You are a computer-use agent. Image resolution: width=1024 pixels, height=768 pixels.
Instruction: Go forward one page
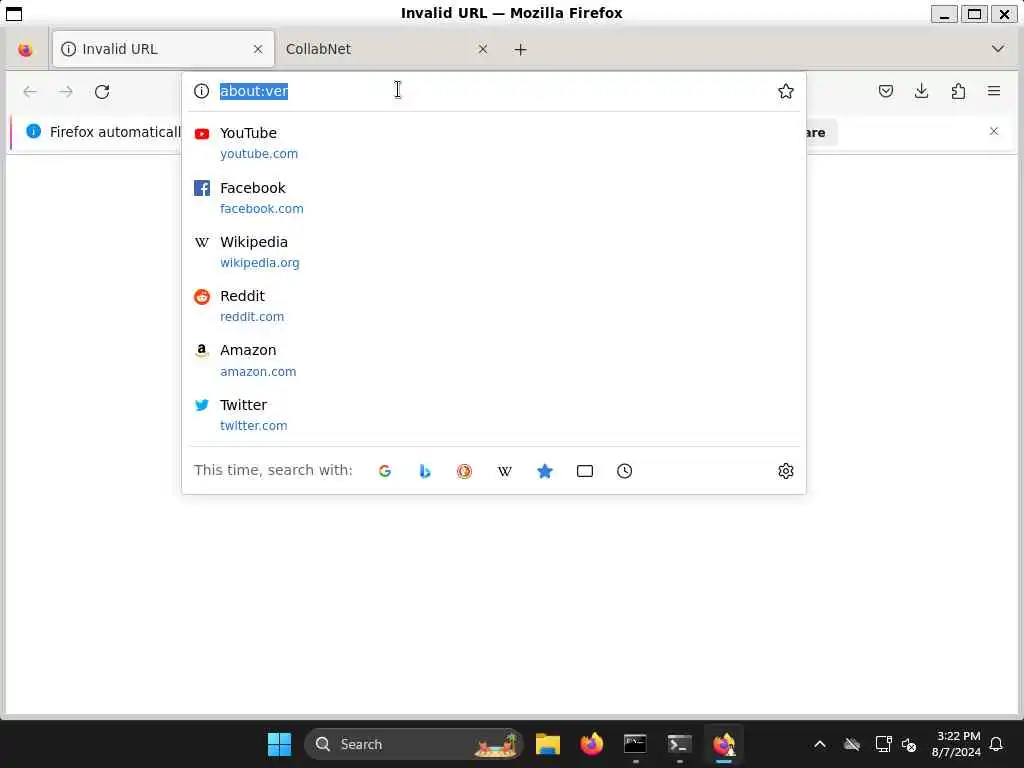[x=66, y=91]
